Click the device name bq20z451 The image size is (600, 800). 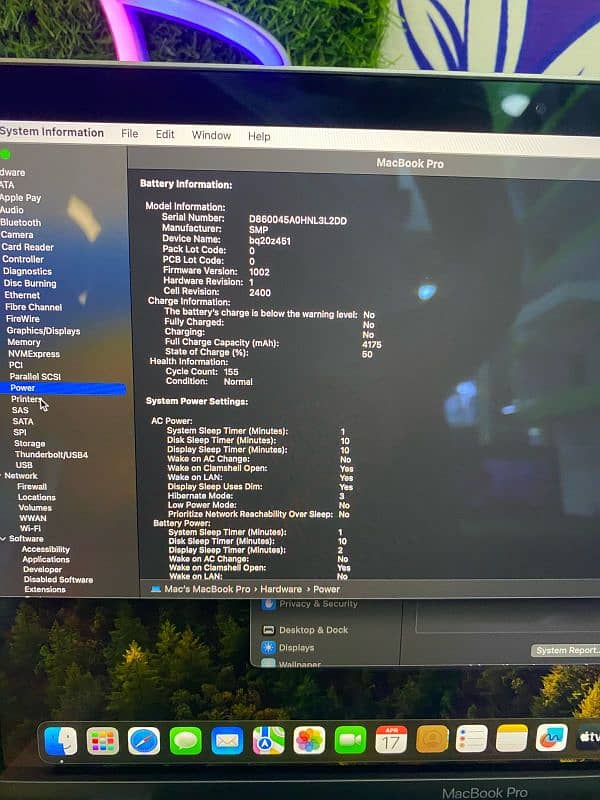[270, 240]
